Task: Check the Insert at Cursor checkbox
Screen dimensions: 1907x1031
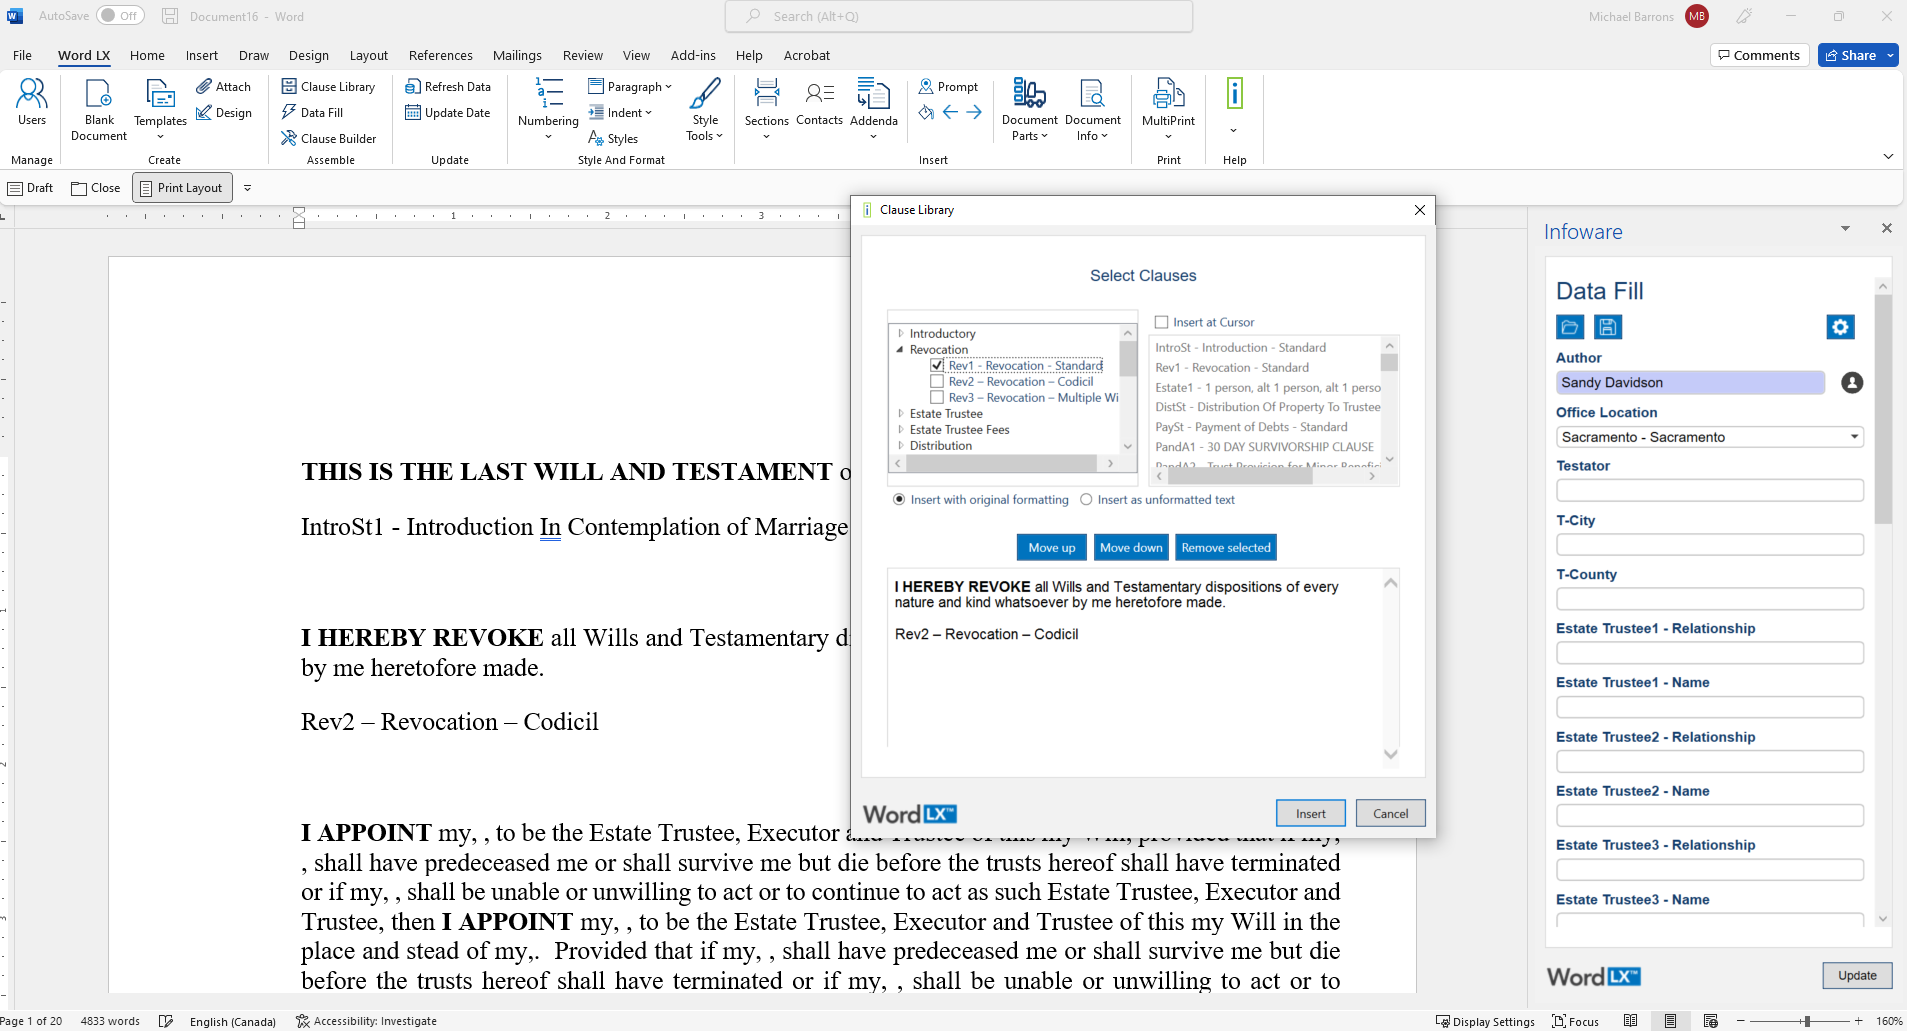Action: (x=1162, y=322)
